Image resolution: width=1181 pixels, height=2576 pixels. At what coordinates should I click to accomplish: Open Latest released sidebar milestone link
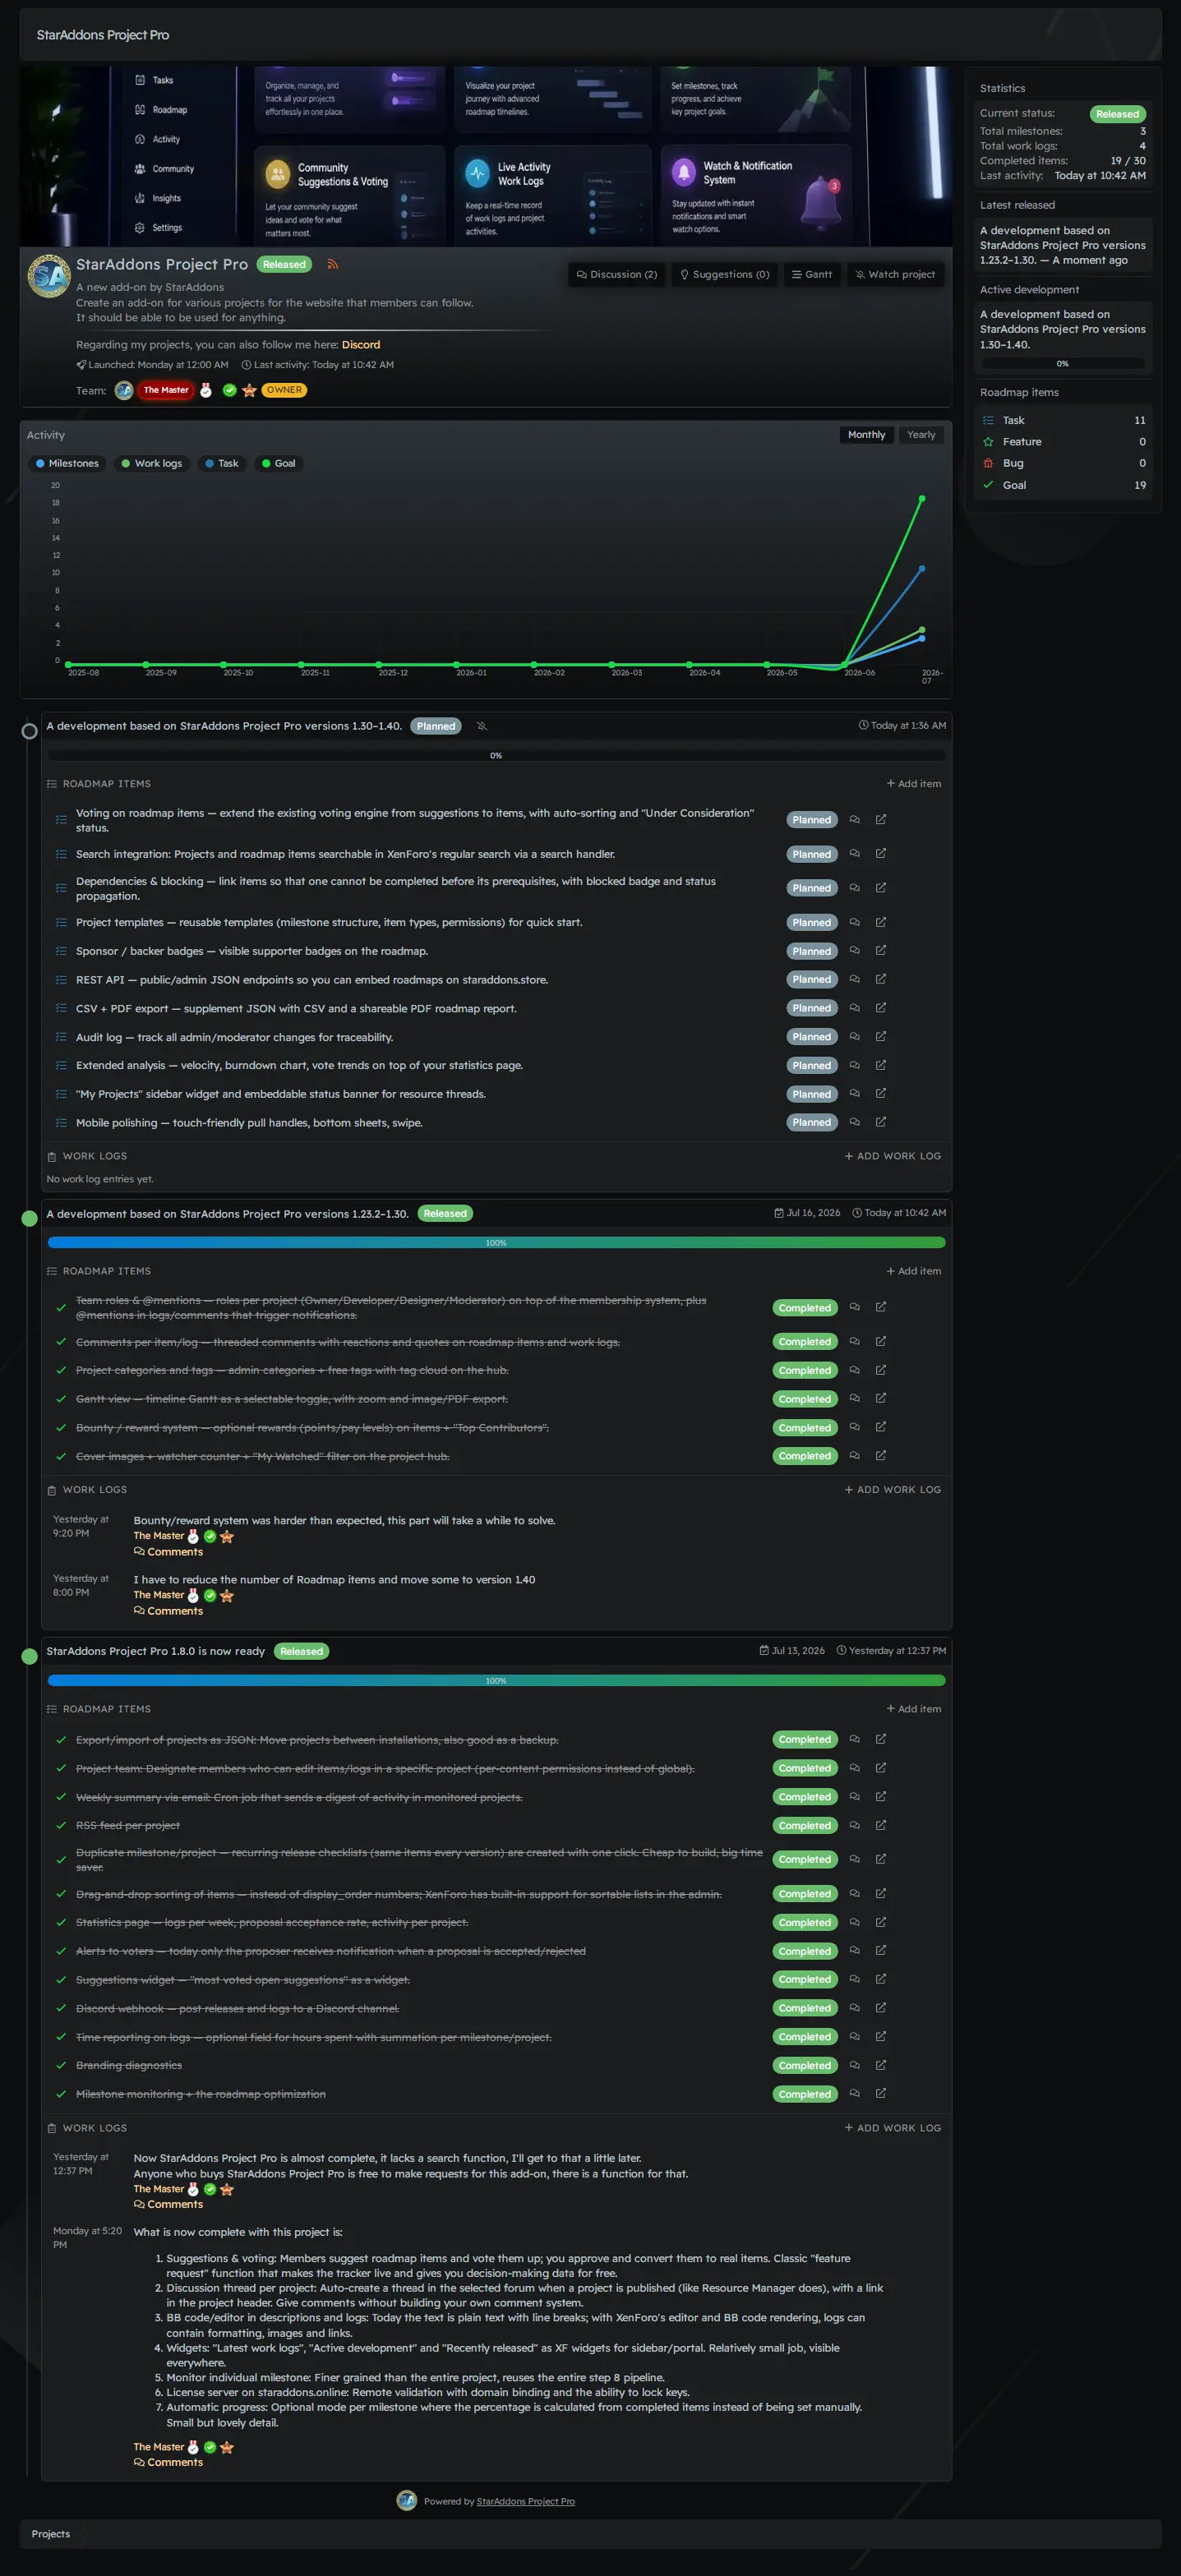click(x=1063, y=245)
